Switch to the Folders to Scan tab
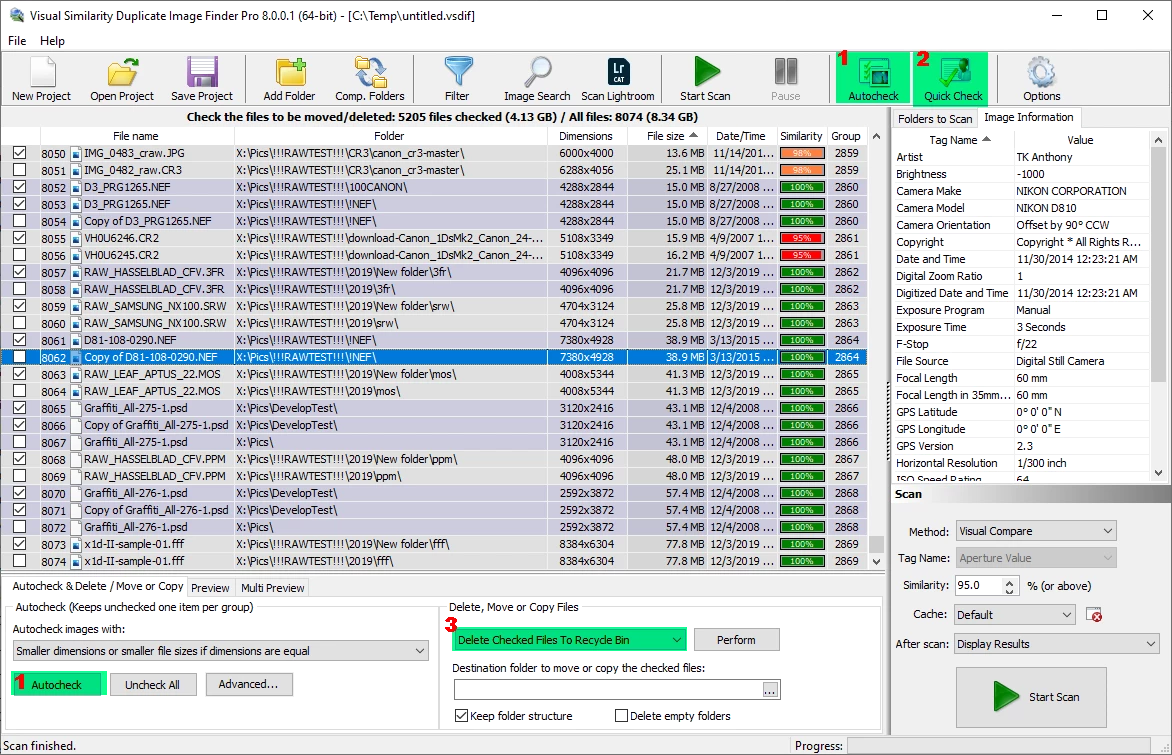1172x755 pixels. pos(934,119)
